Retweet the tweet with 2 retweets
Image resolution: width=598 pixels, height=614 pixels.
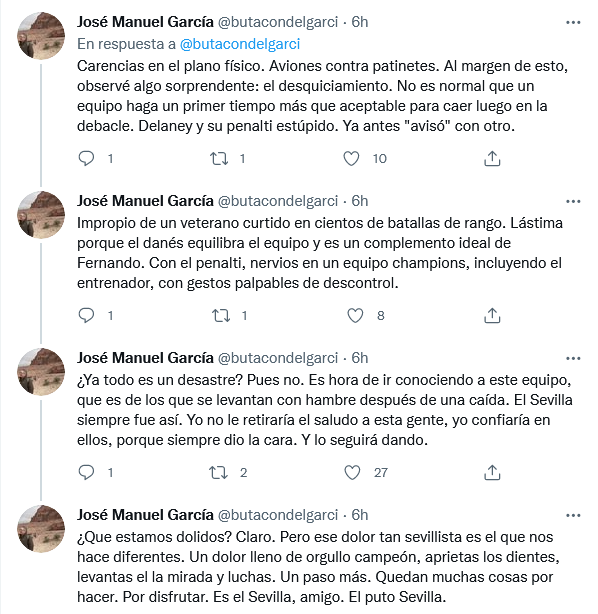coord(218,472)
